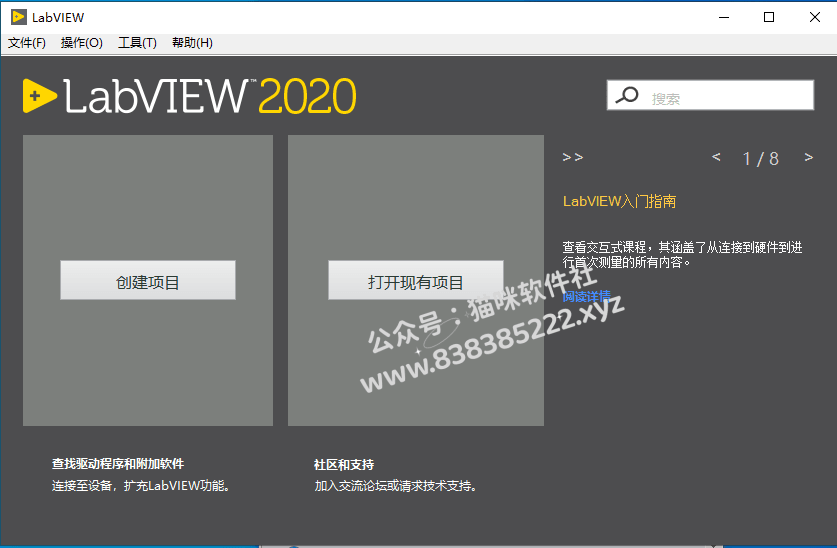Click 连接至设备，扩充LabVIEW功能 description text

pos(141,486)
